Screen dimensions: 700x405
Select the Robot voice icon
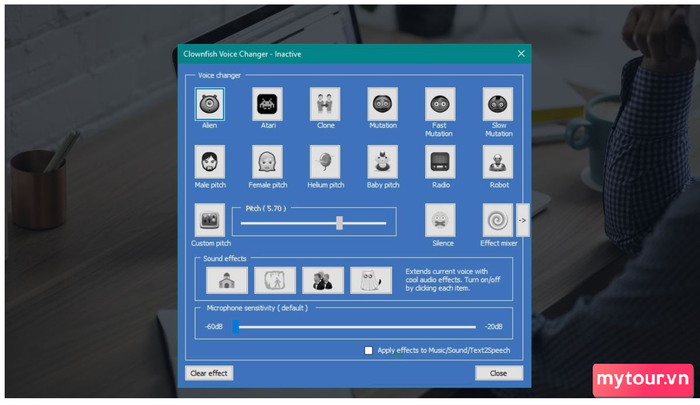click(497, 162)
